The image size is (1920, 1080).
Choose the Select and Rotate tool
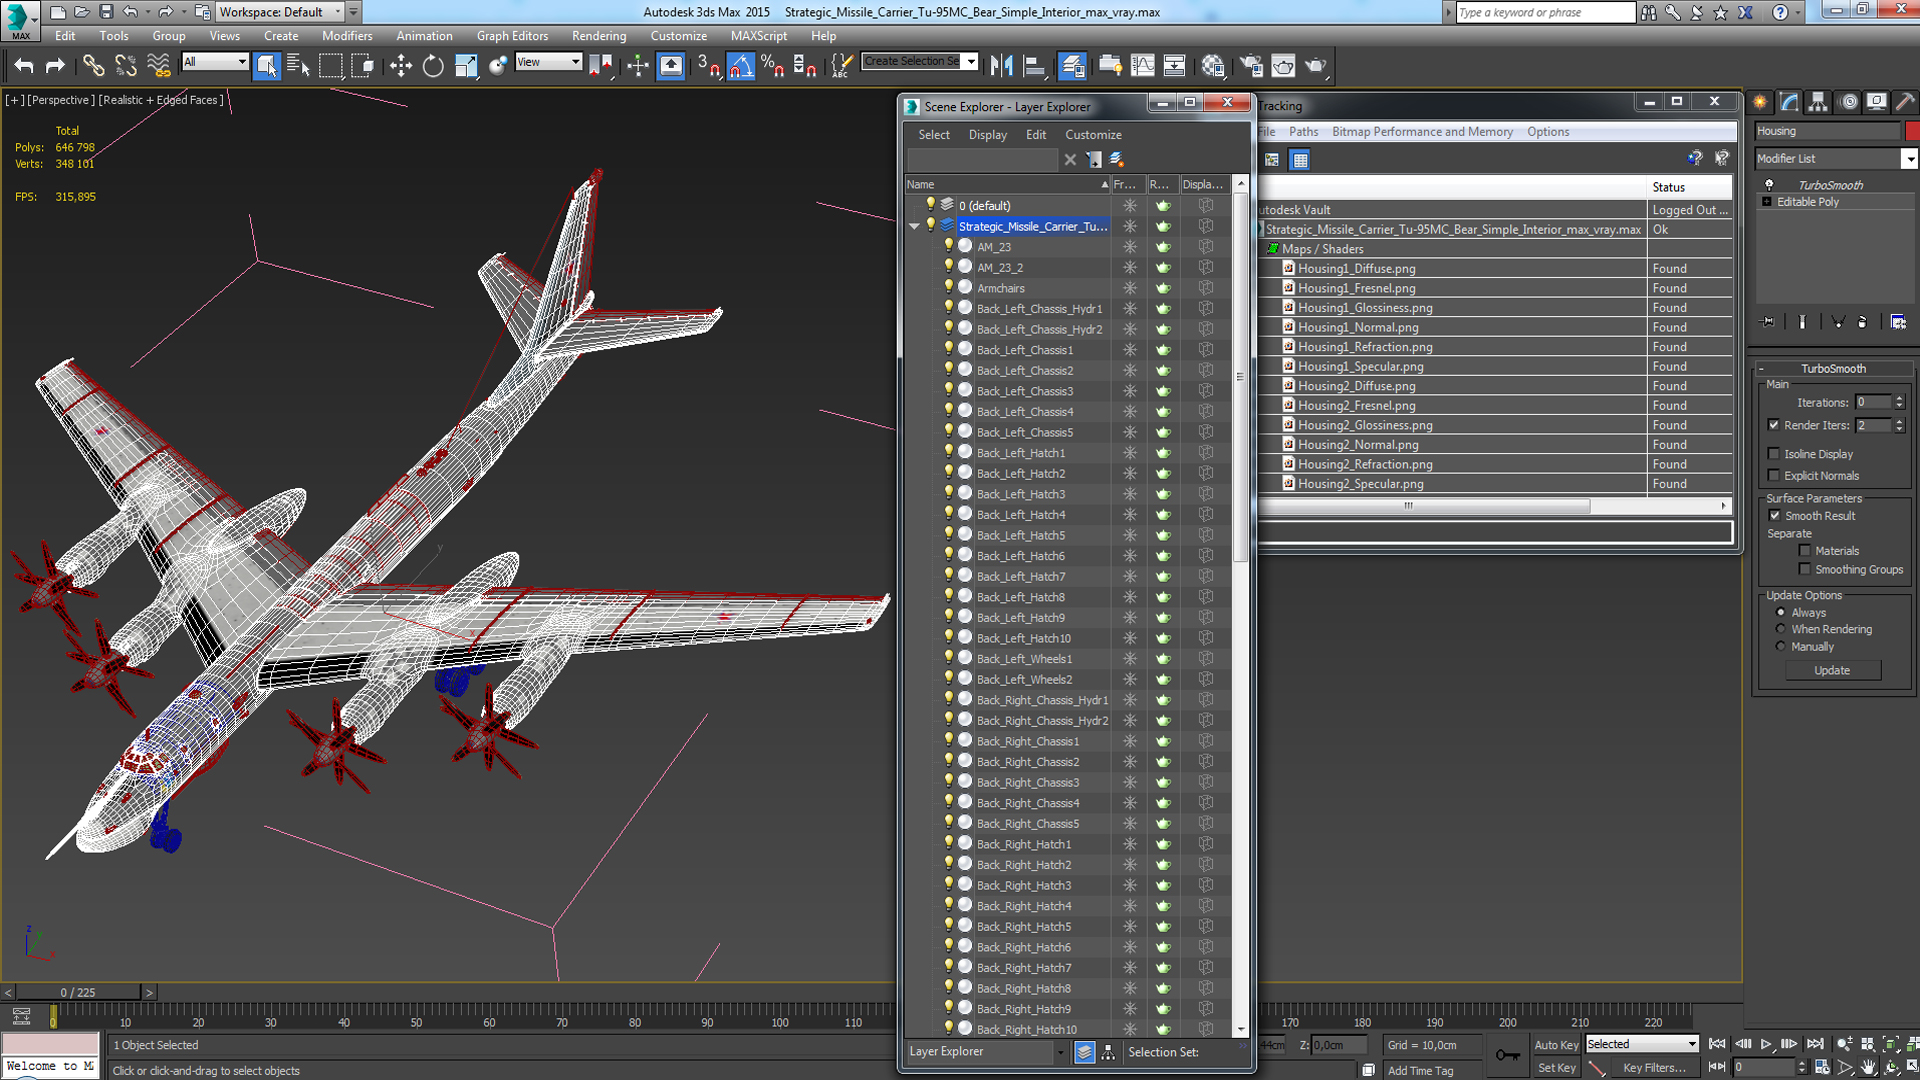click(432, 66)
